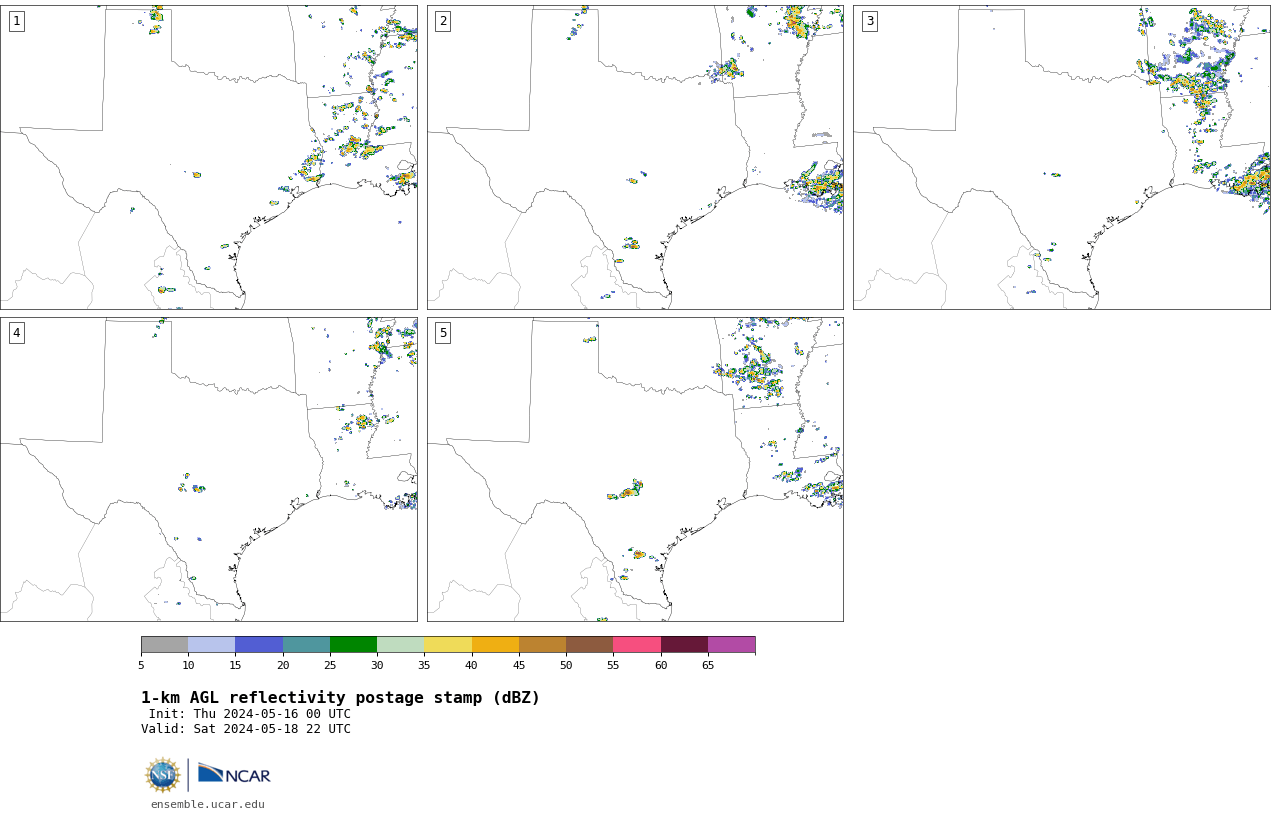Click the yellow 35-40 dBZ swatch

click(448, 645)
